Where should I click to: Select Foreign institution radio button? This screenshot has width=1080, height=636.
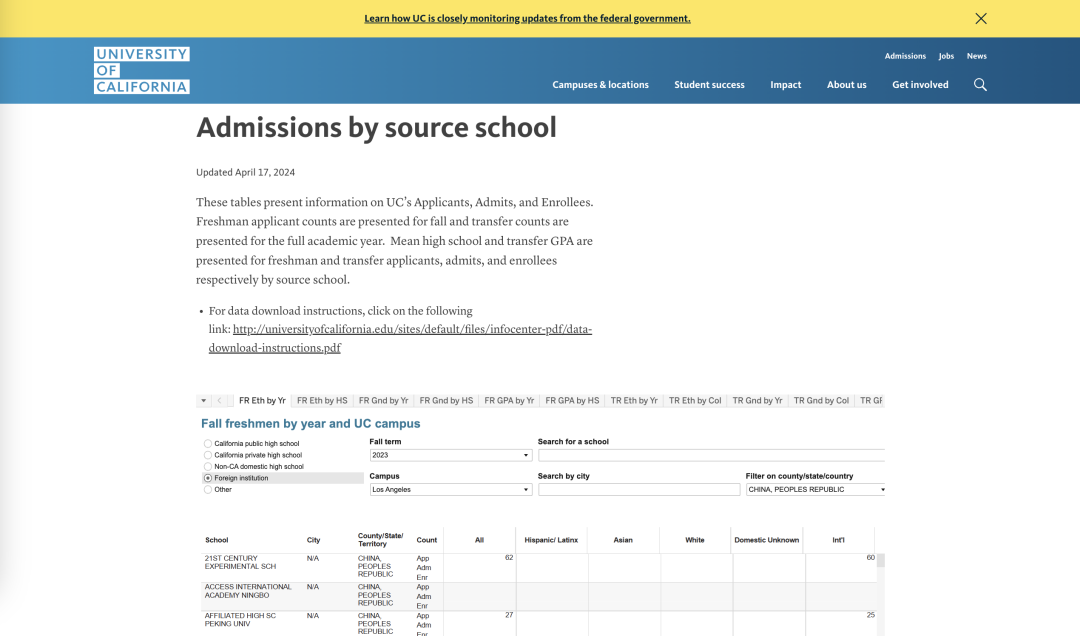point(207,478)
